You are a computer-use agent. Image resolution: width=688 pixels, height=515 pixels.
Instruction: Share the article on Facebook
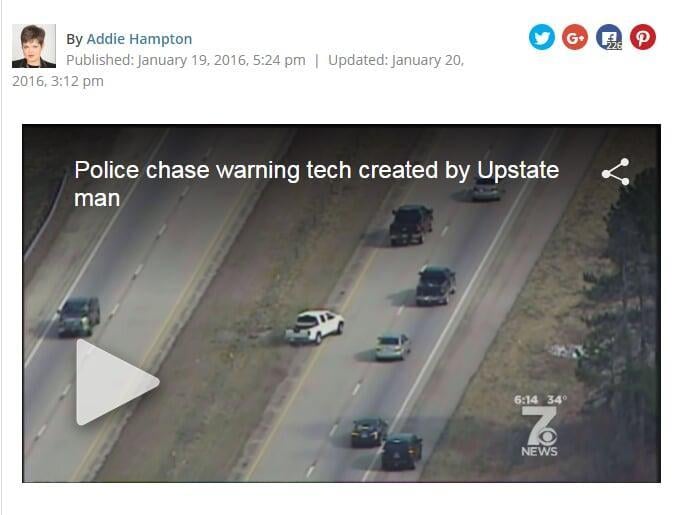[x=609, y=37]
